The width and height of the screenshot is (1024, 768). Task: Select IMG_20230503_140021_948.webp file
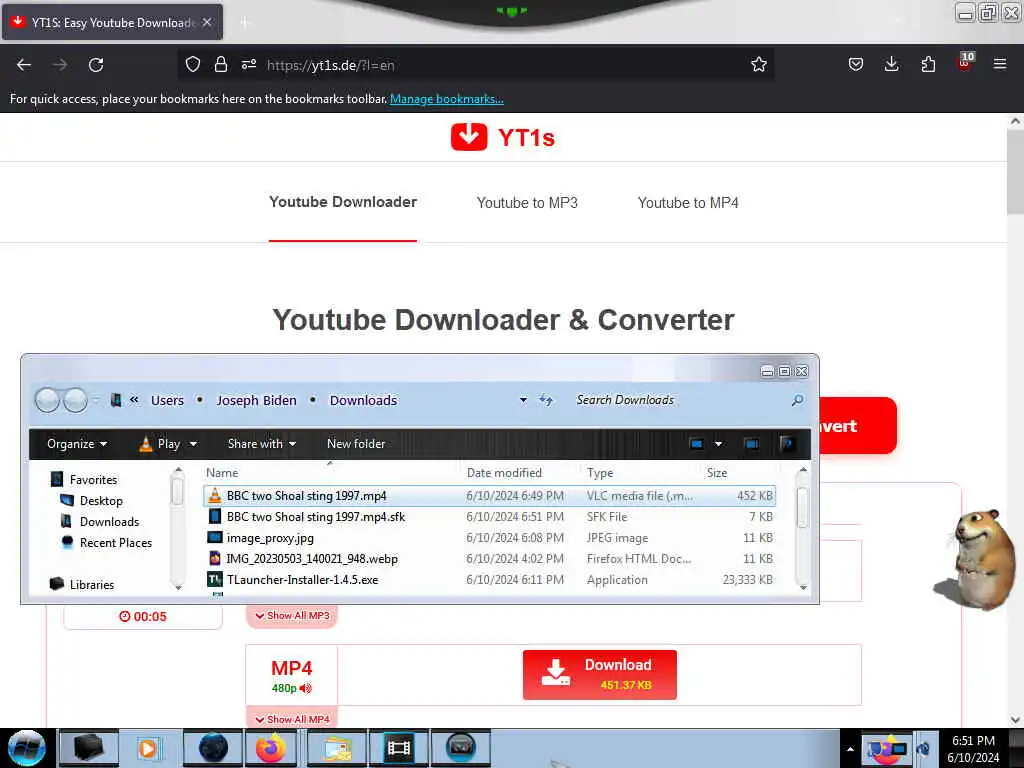[x=489, y=558]
